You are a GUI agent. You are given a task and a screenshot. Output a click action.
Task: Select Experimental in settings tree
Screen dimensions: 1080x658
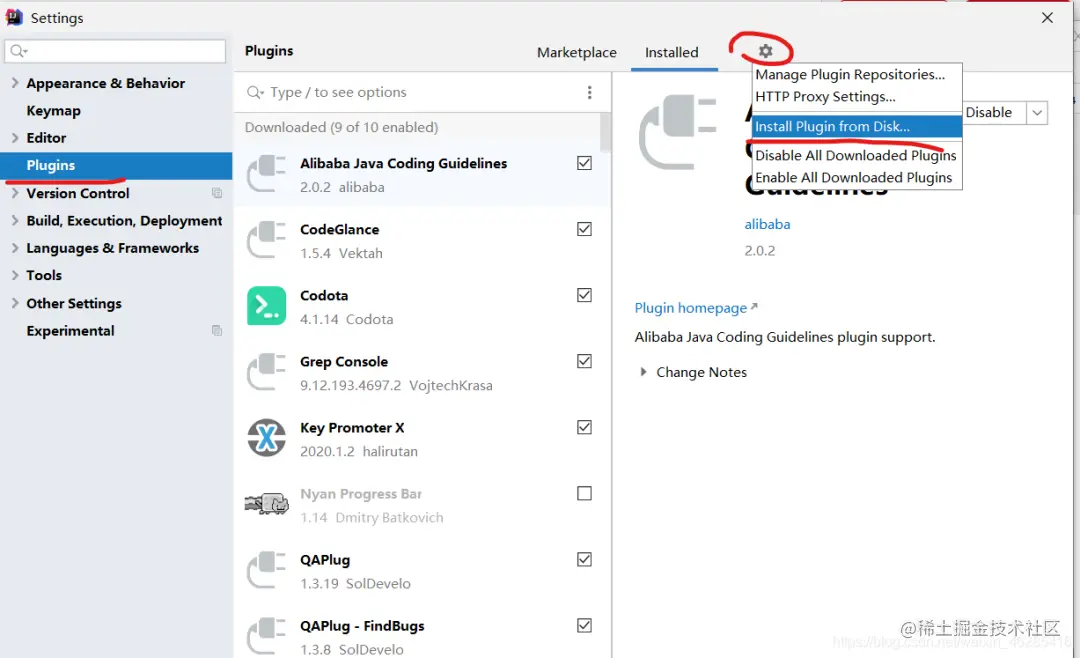point(70,331)
